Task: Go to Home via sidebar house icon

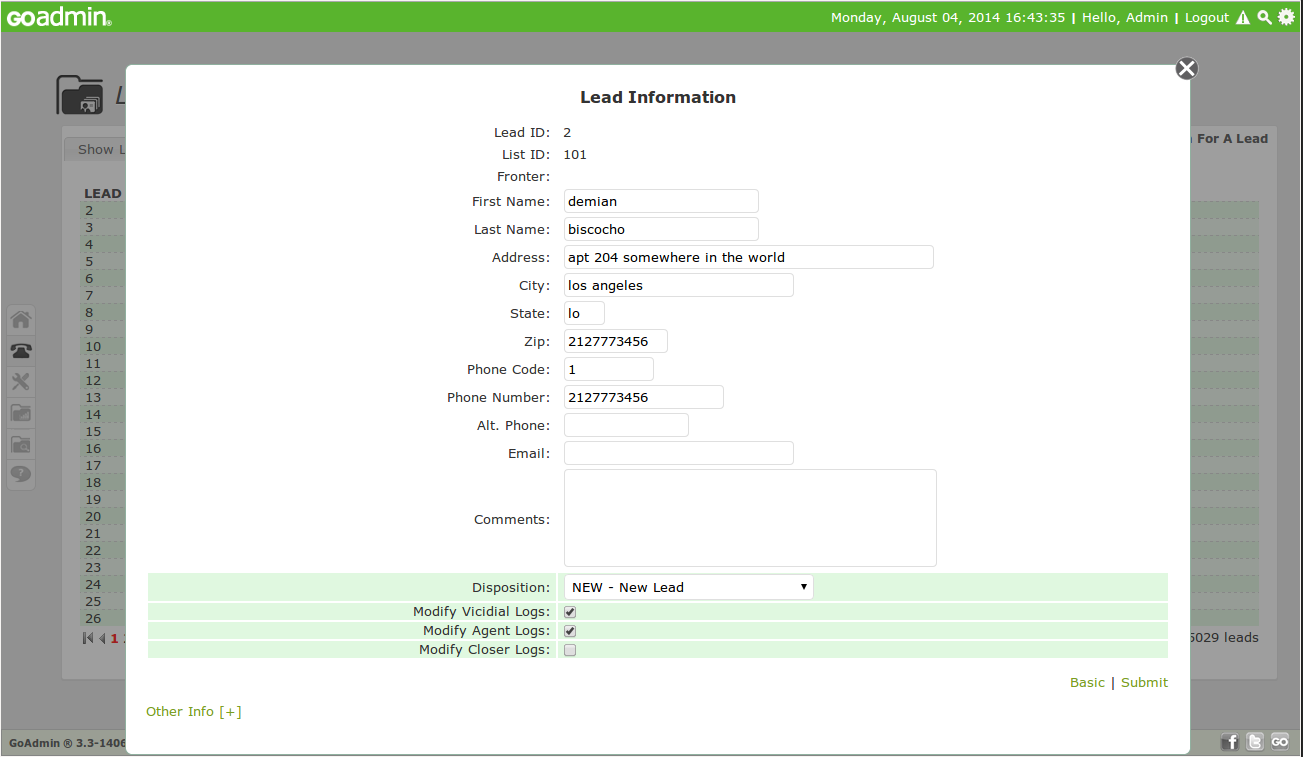Action: [x=21, y=320]
